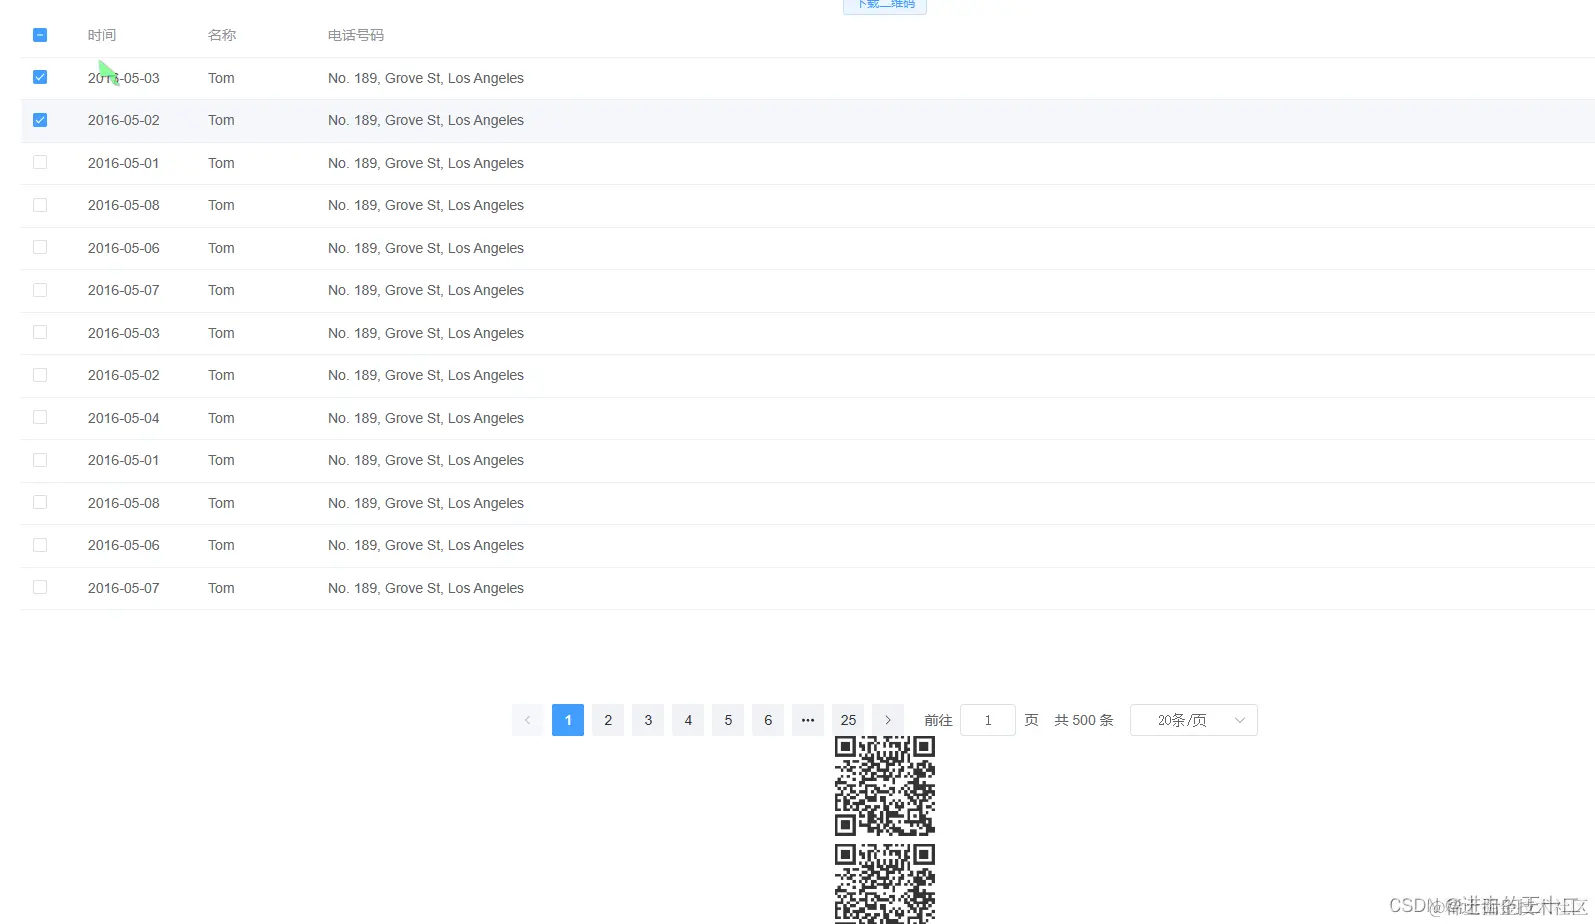This screenshot has width=1595, height=924.
Task: Tick the unchecked 2016-05-02 row checkbox
Action: (x=40, y=375)
